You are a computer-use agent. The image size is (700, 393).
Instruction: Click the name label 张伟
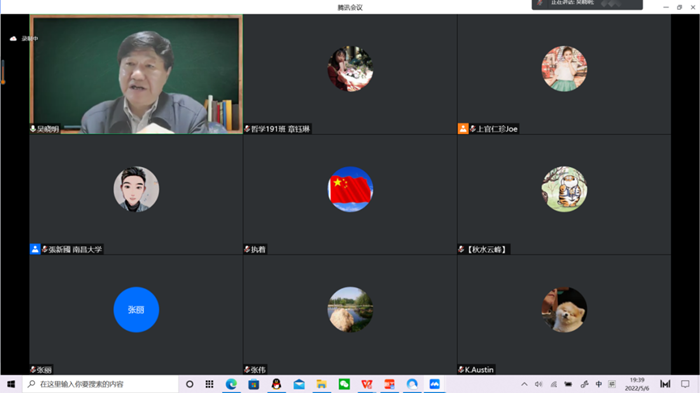coord(258,370)
